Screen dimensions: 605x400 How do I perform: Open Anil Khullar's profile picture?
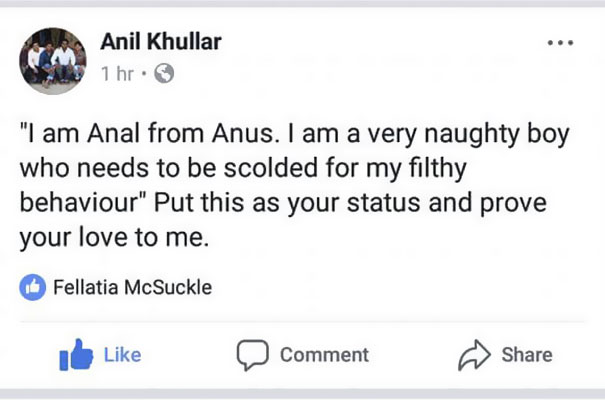point(53,61)
